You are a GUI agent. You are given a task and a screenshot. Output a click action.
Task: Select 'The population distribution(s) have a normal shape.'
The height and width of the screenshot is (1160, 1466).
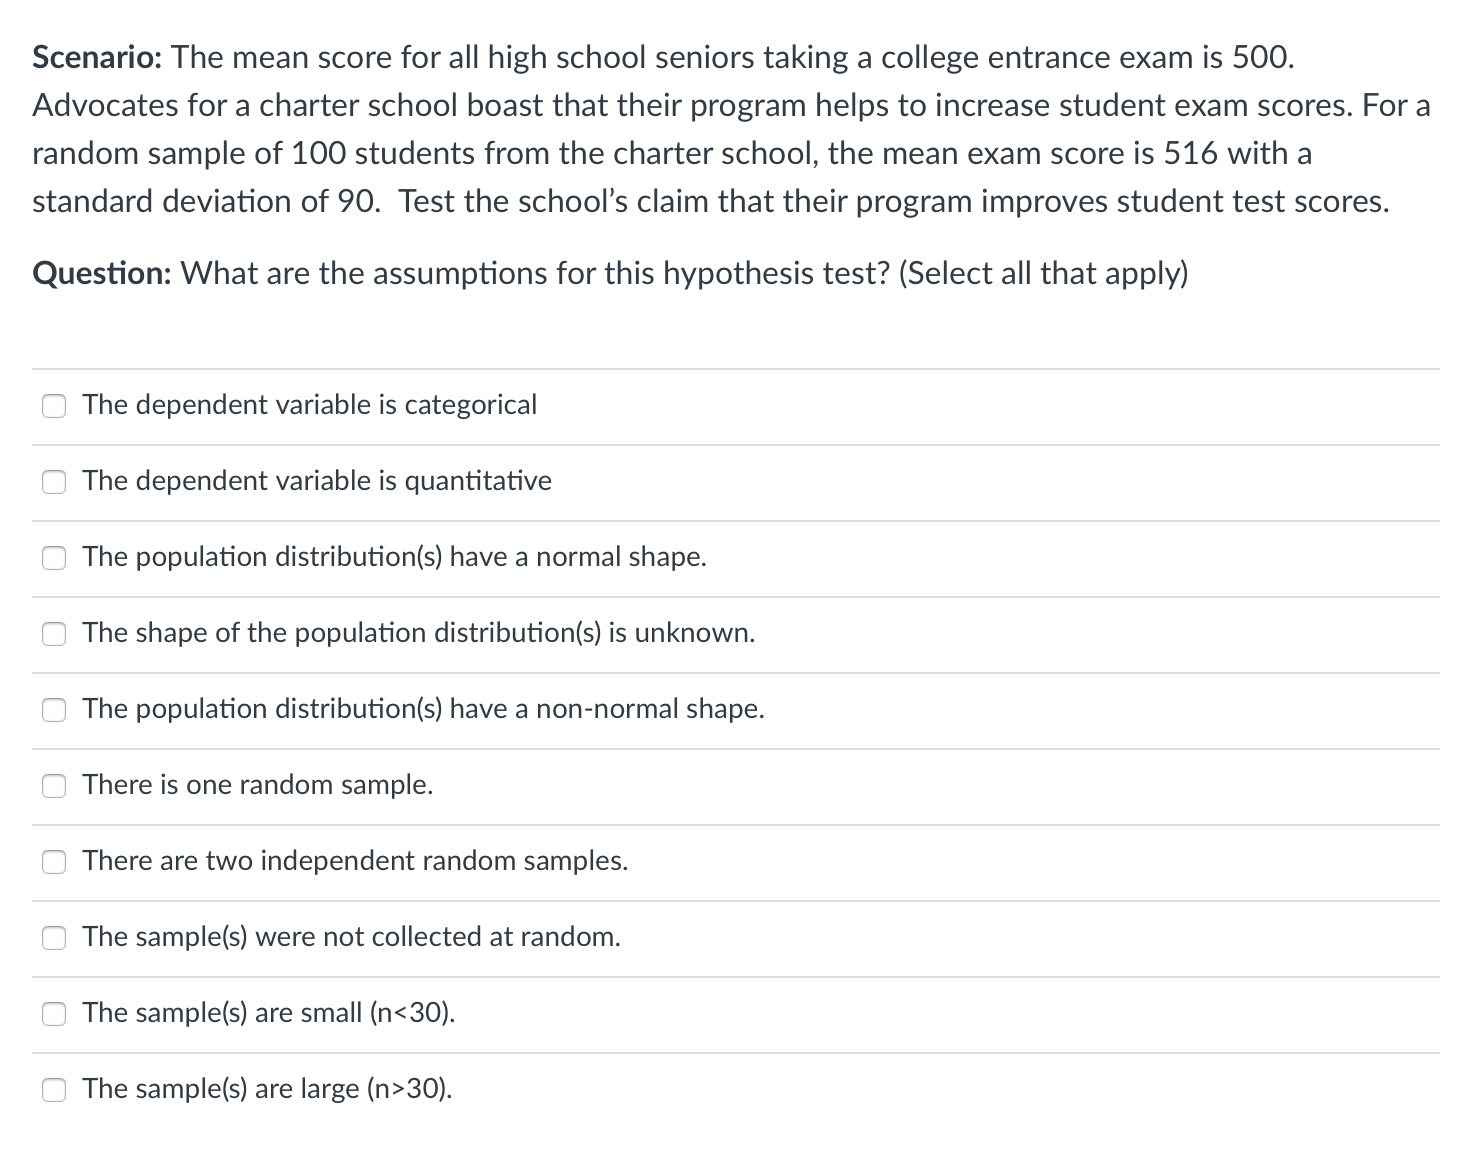[x=55, y=558]
